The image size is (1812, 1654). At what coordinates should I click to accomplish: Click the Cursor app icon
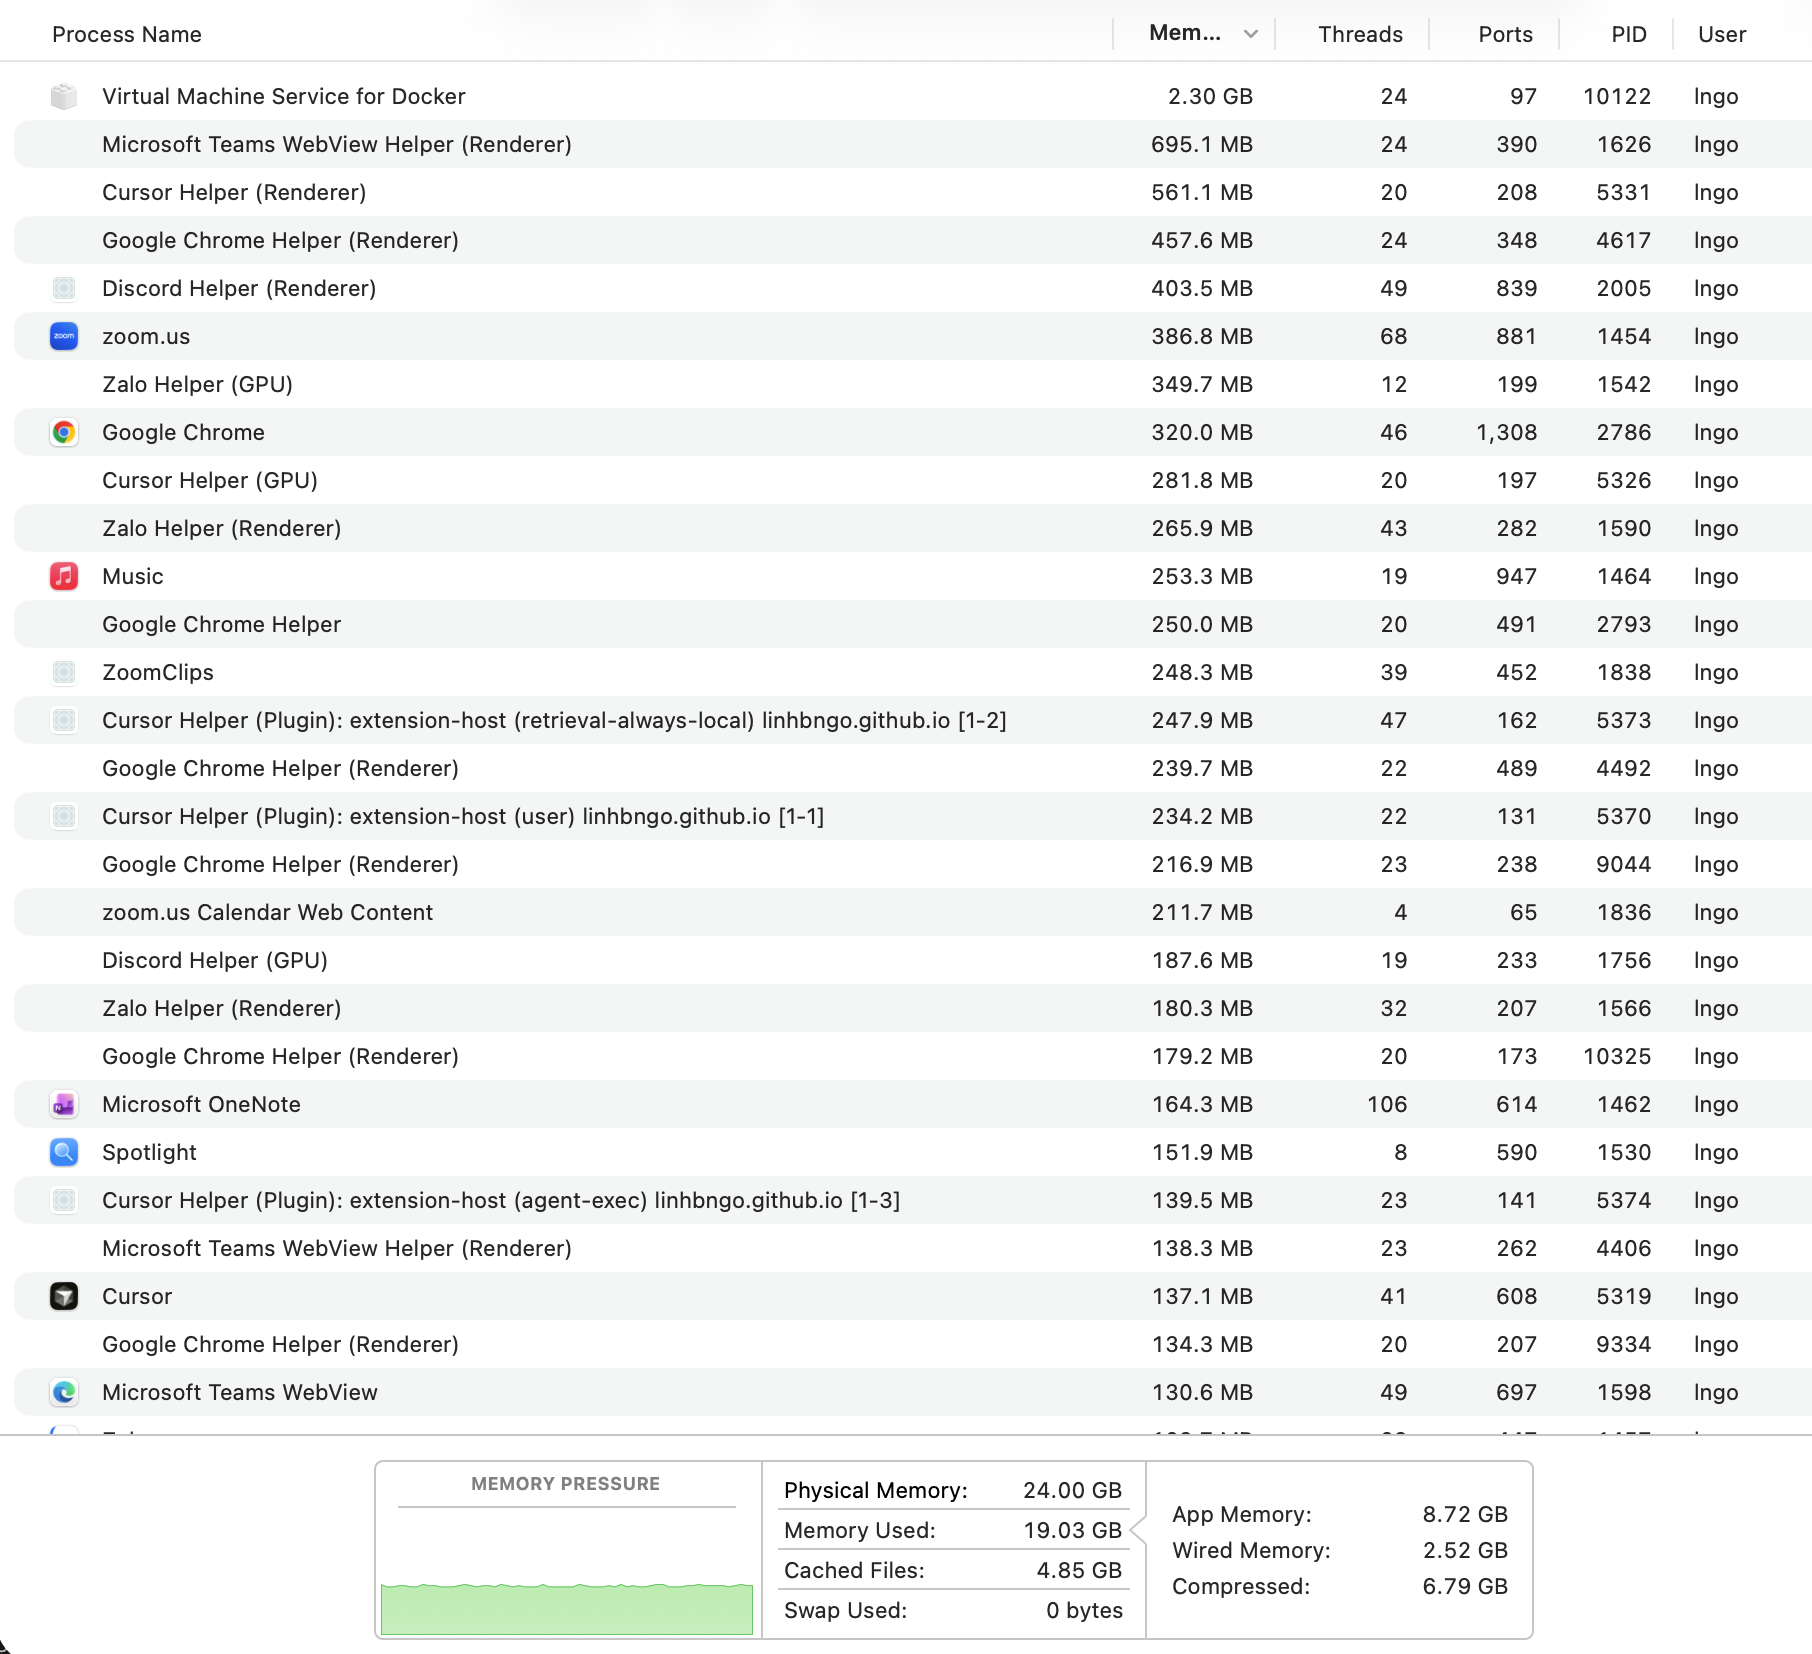coord(64,1296)
